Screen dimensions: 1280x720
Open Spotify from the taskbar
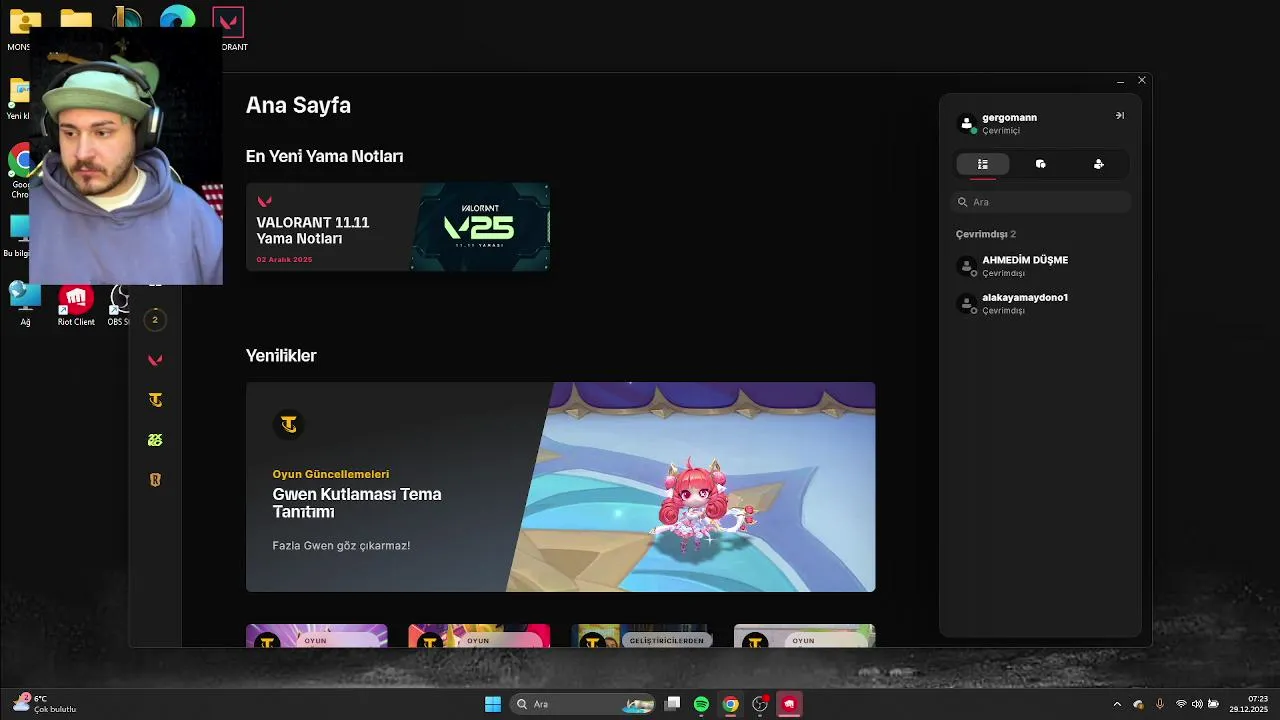pos(701,704)
